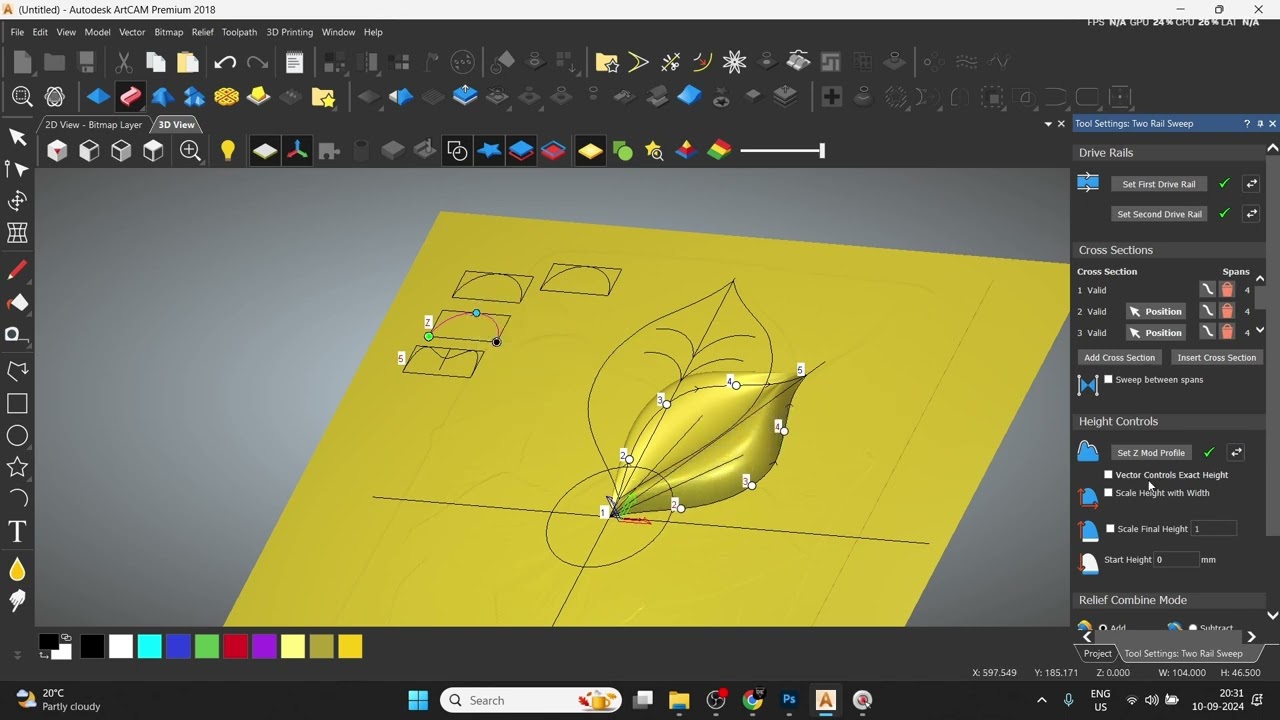Click the Add Cross Section button

point(1119,358)
